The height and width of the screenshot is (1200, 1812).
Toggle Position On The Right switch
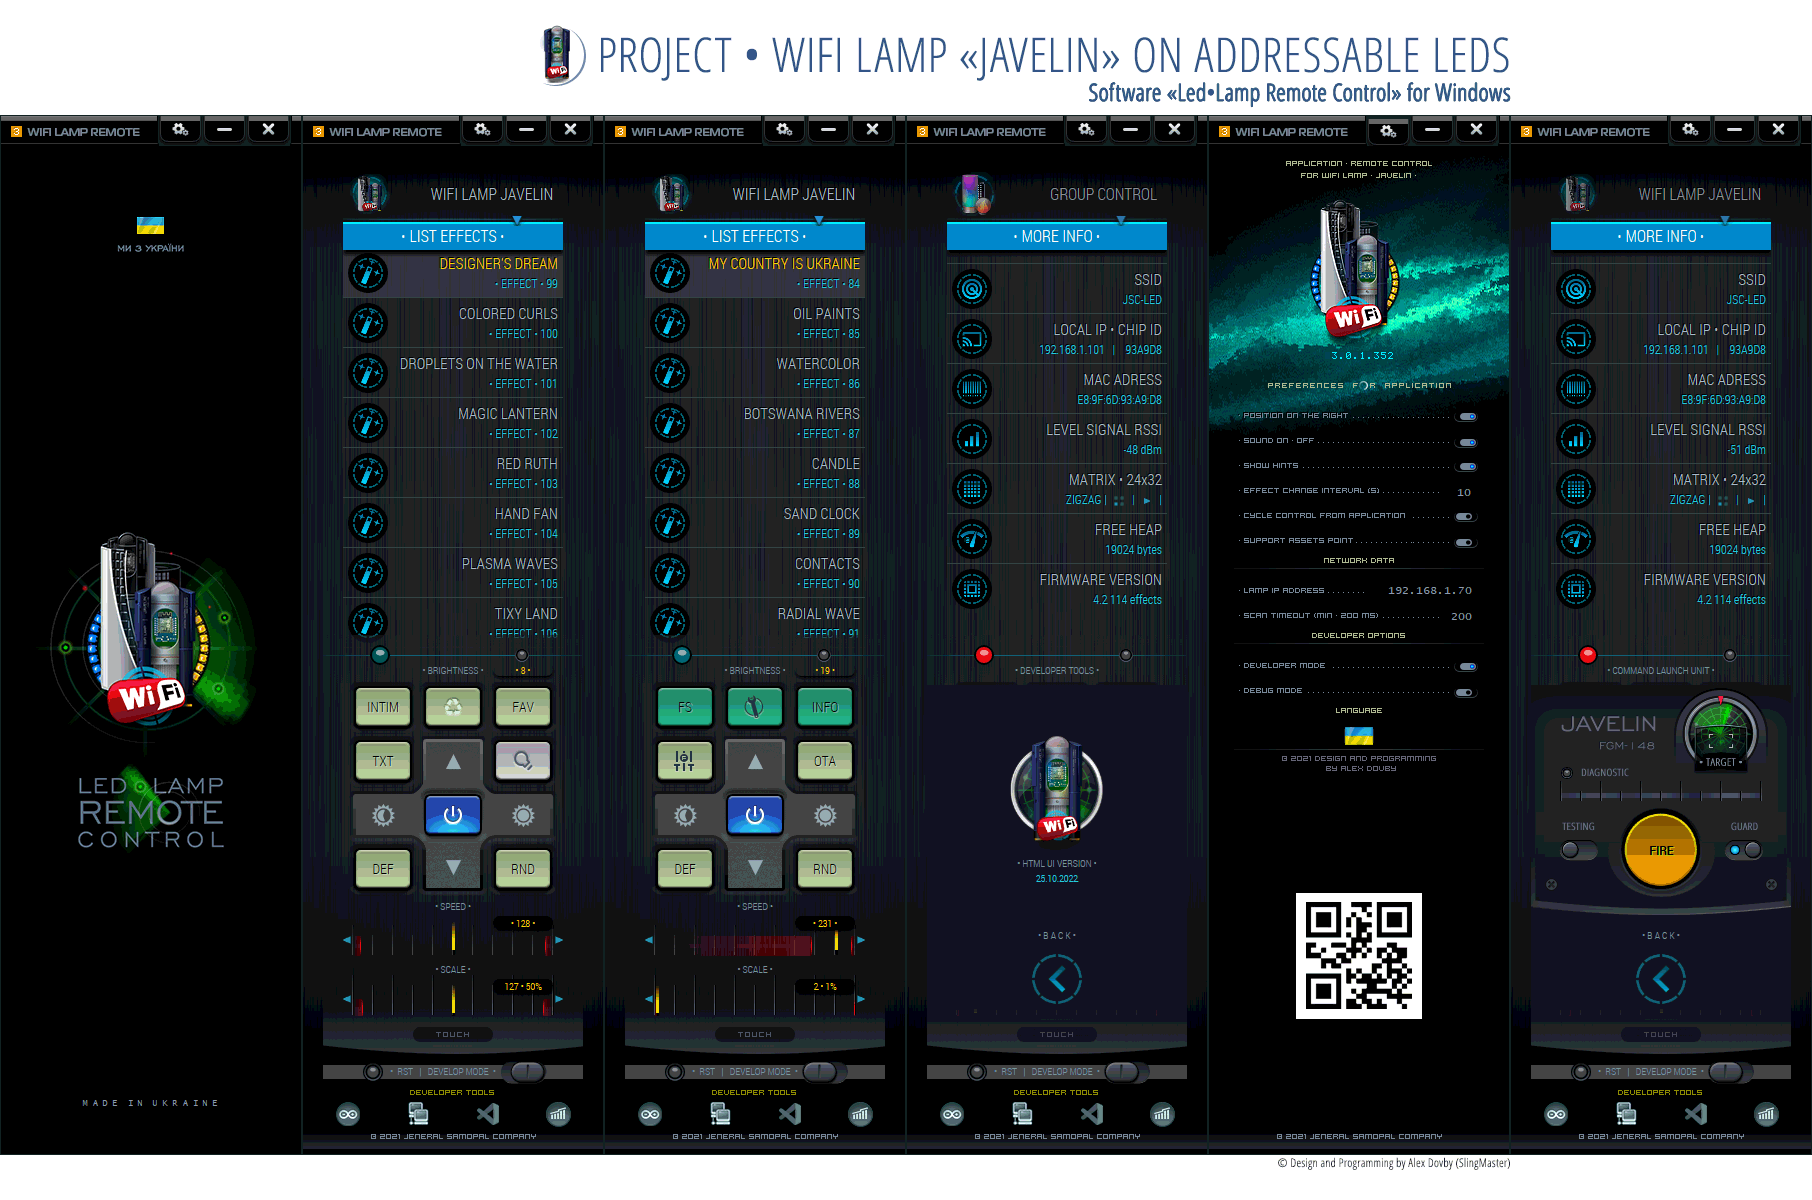coord(1467,416)
